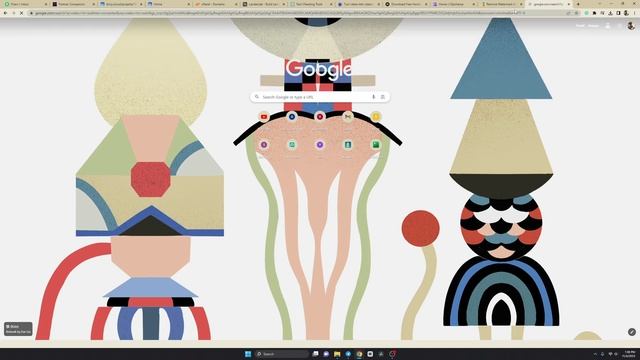
Task: Open the Google account avatar on page
Action: pos(631,26)
